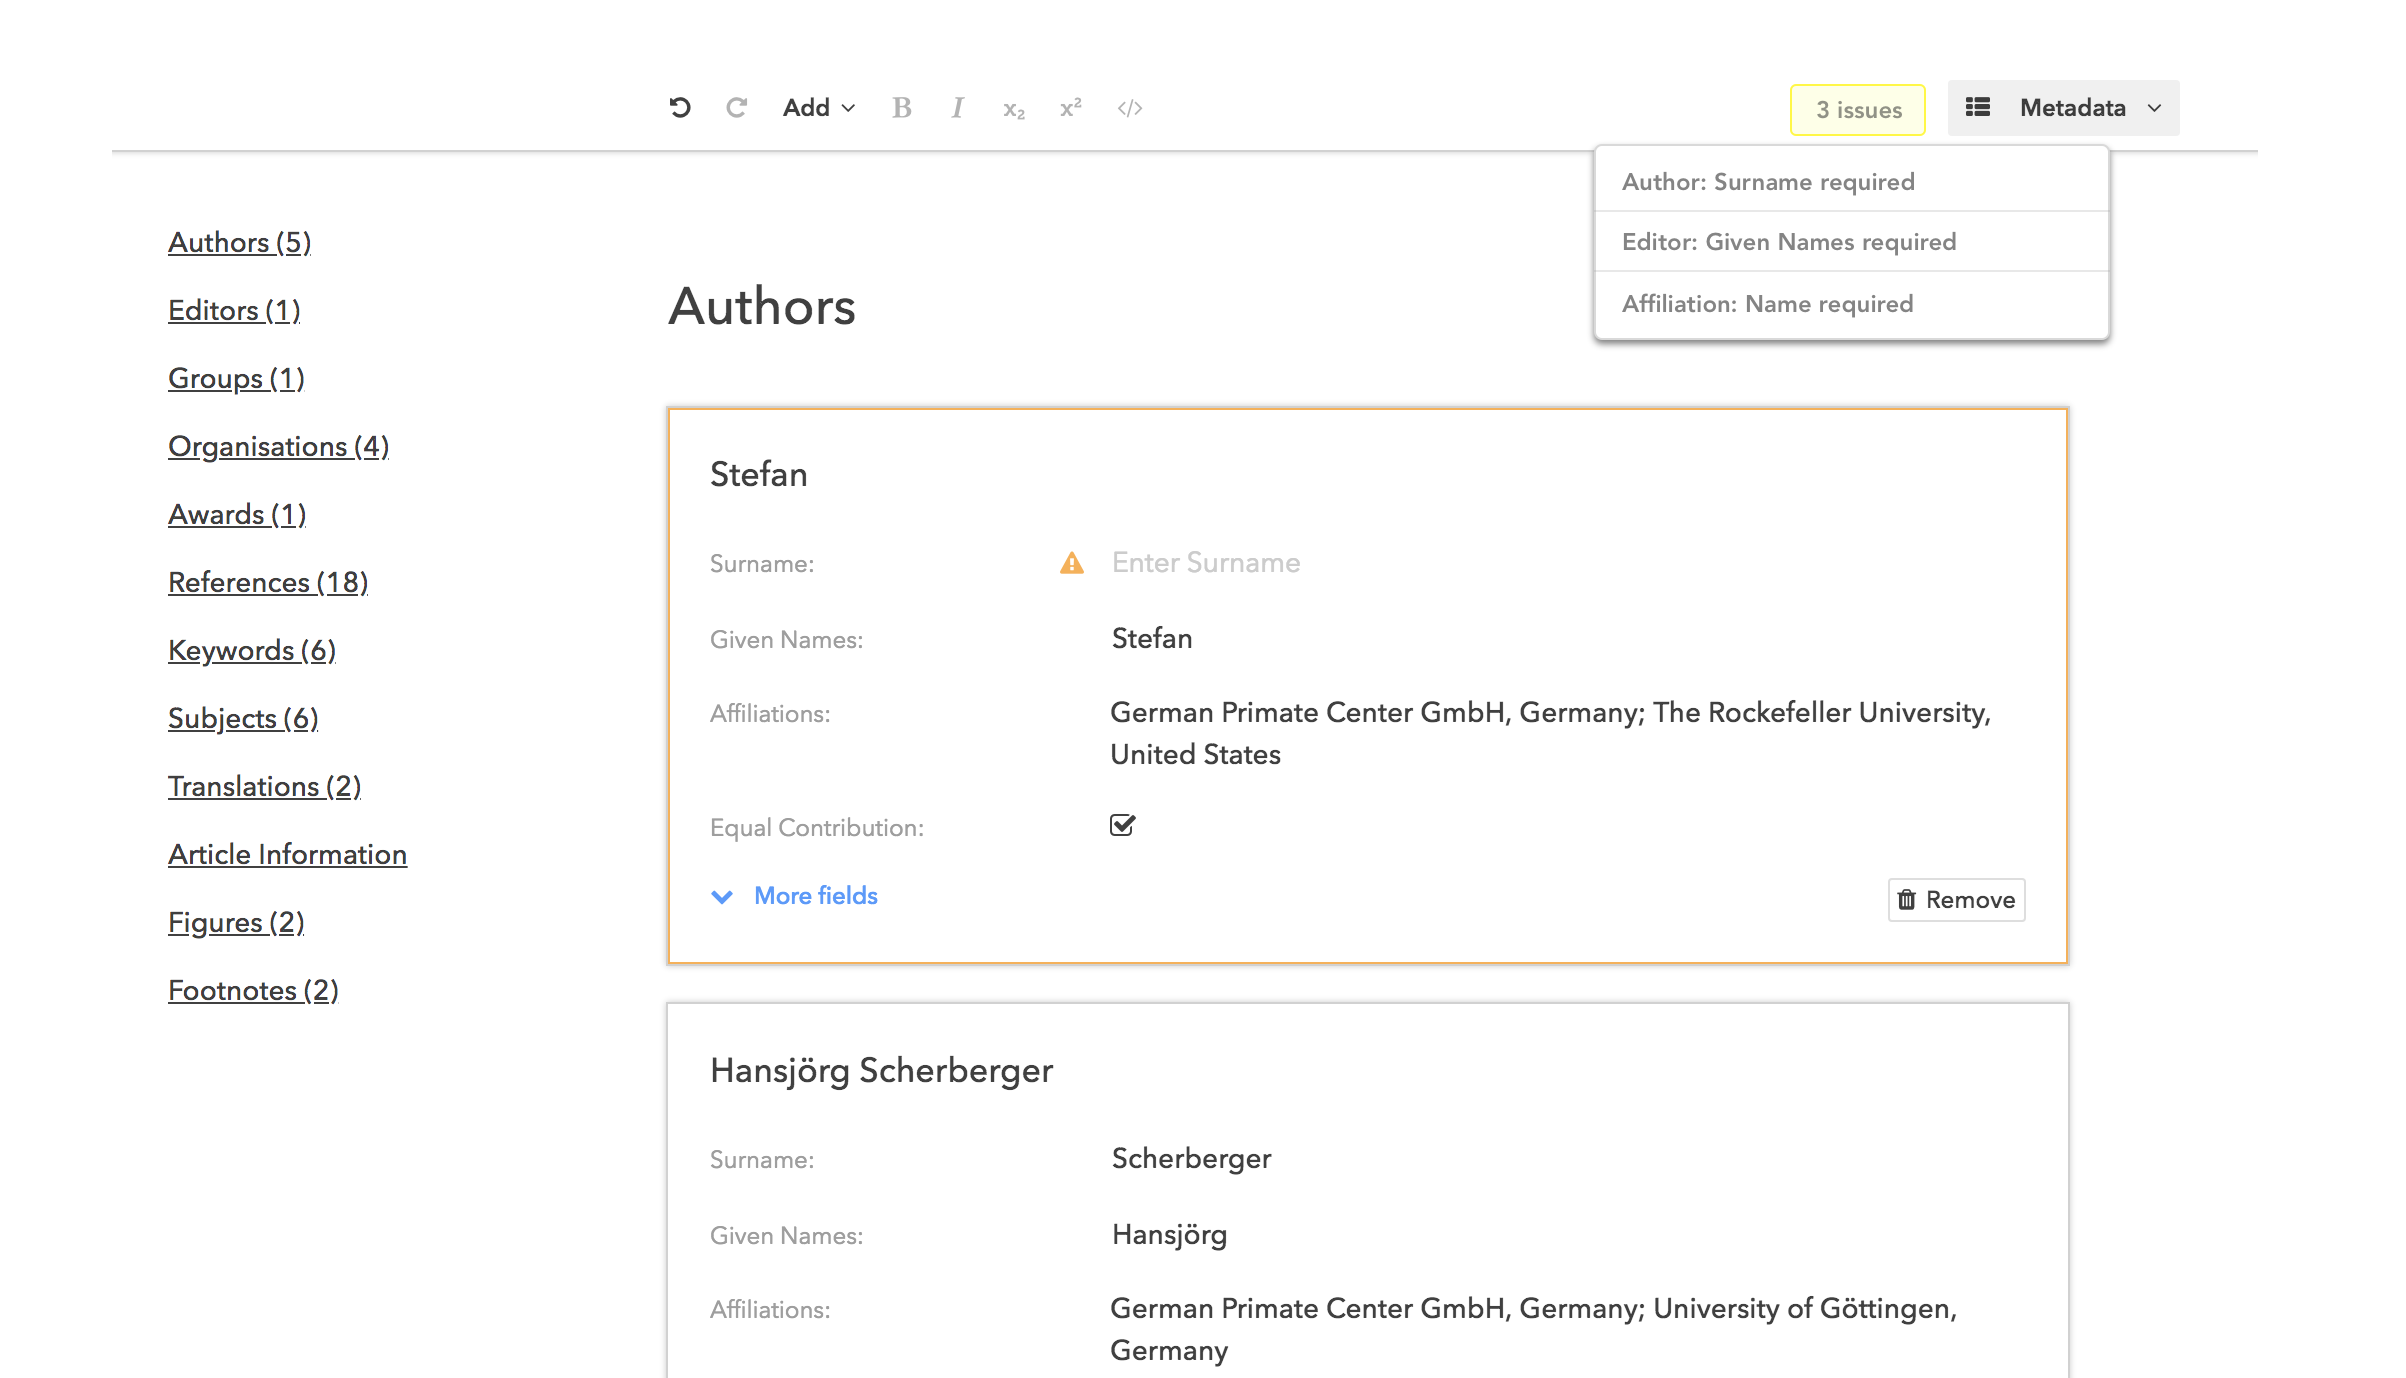Go to Groups (1) section
This screenshot has height=1378, width=2406.
pyautogui.click(x=236, y=379)
